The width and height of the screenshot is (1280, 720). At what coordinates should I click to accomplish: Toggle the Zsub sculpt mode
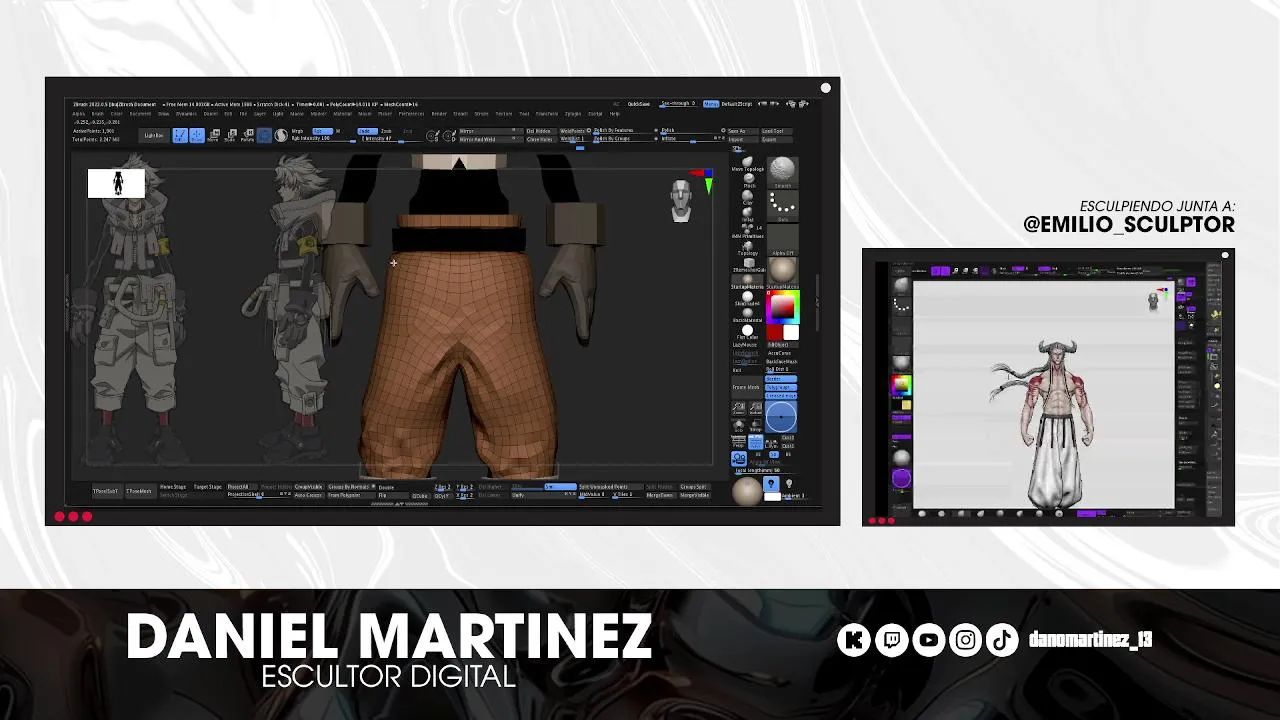tap(387, 131)
